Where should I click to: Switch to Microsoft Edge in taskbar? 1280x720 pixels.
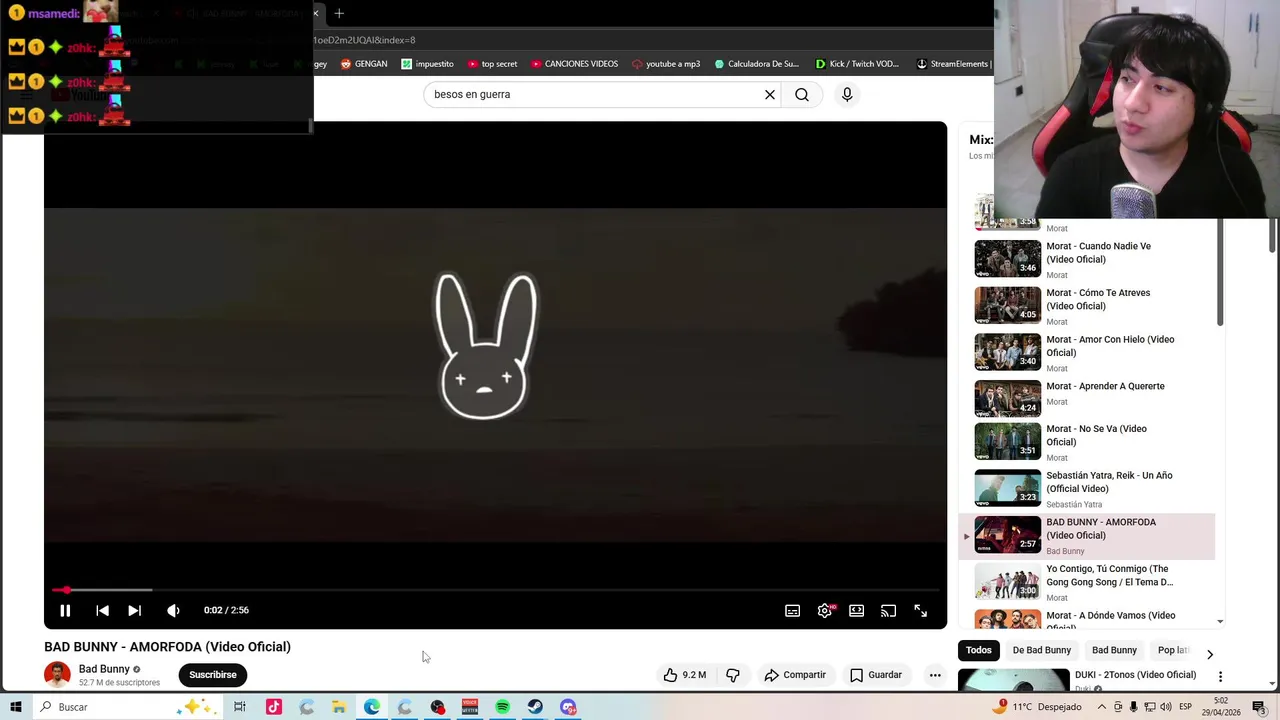(x=372, y=707)
